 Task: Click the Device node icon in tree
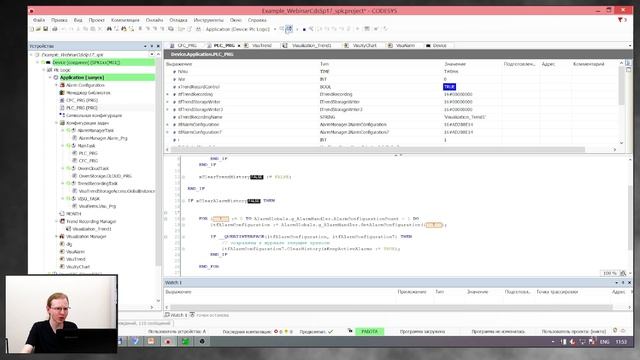[48, 62]
